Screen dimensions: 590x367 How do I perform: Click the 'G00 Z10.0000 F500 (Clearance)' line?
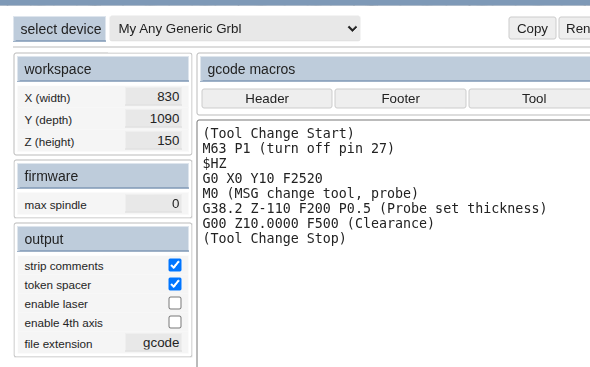[318, 224]
